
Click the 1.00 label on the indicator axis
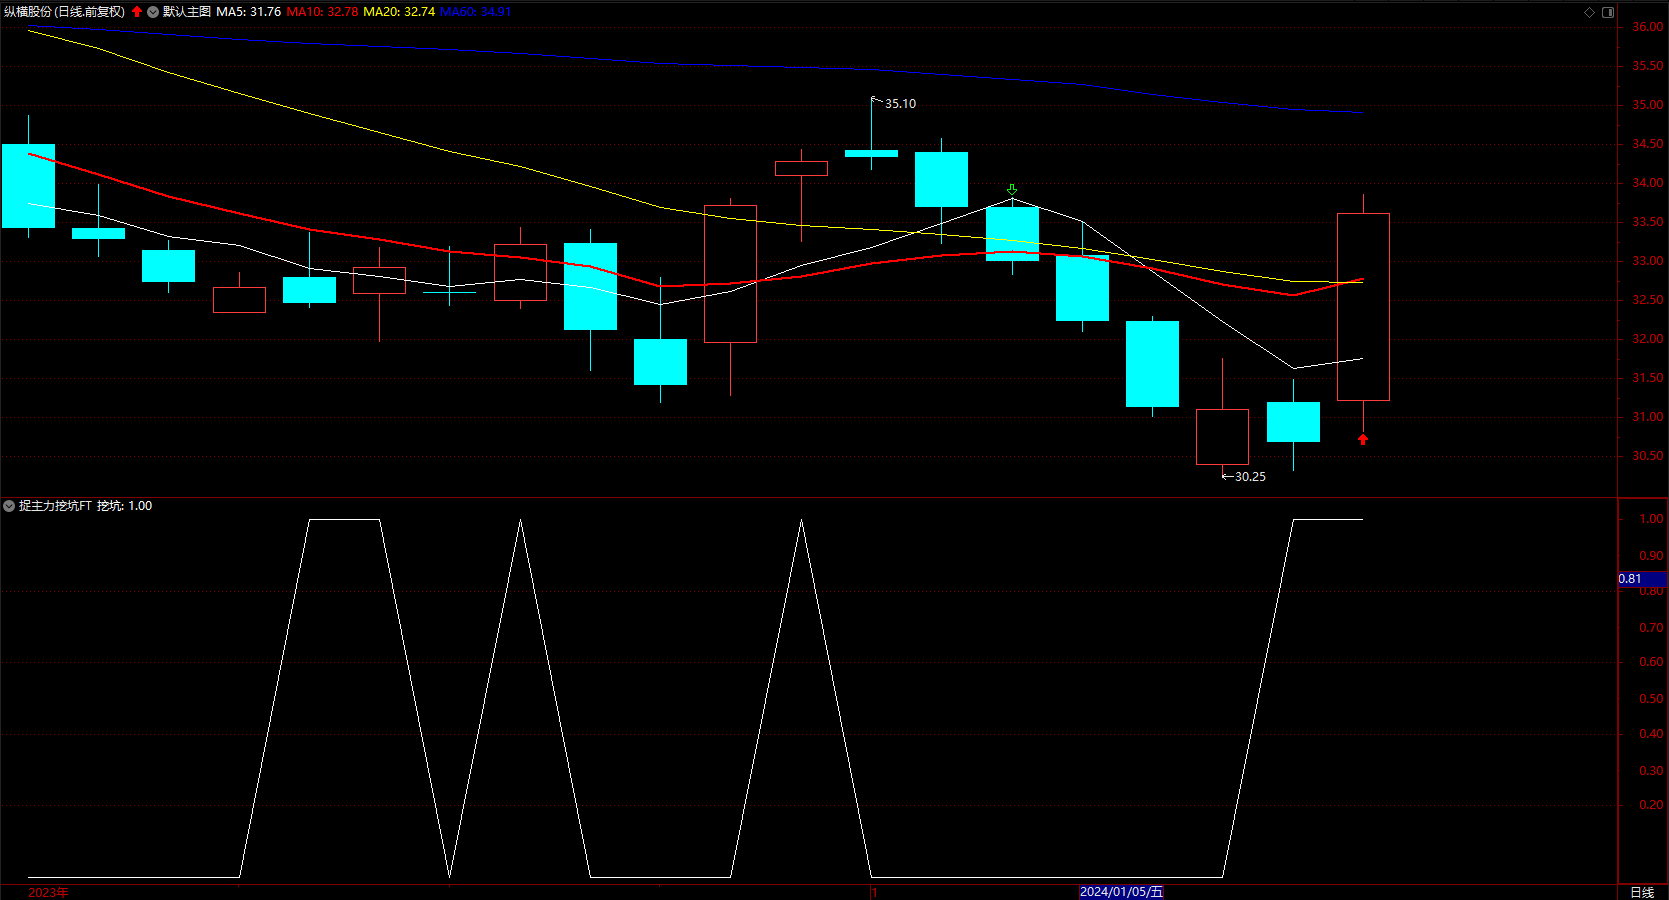pyautogui.click(x=1652, y=519)
